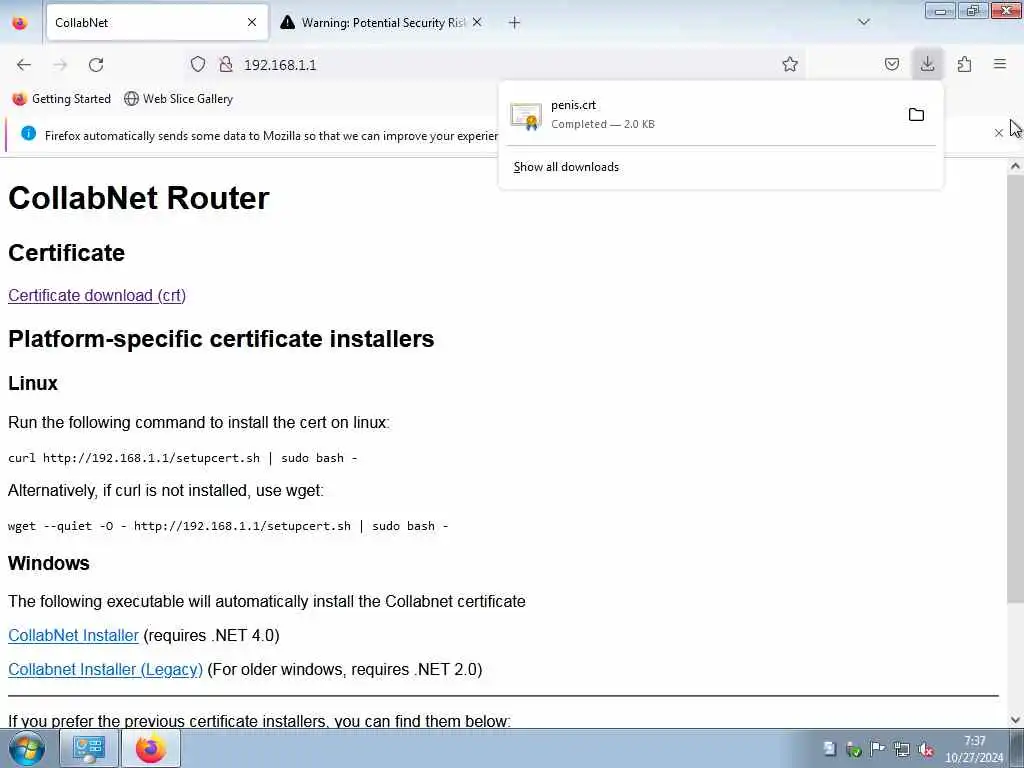Click CollabNet Installer link
The height and width of the screenshot is (768, 1024).
click(x=73, y=635)
